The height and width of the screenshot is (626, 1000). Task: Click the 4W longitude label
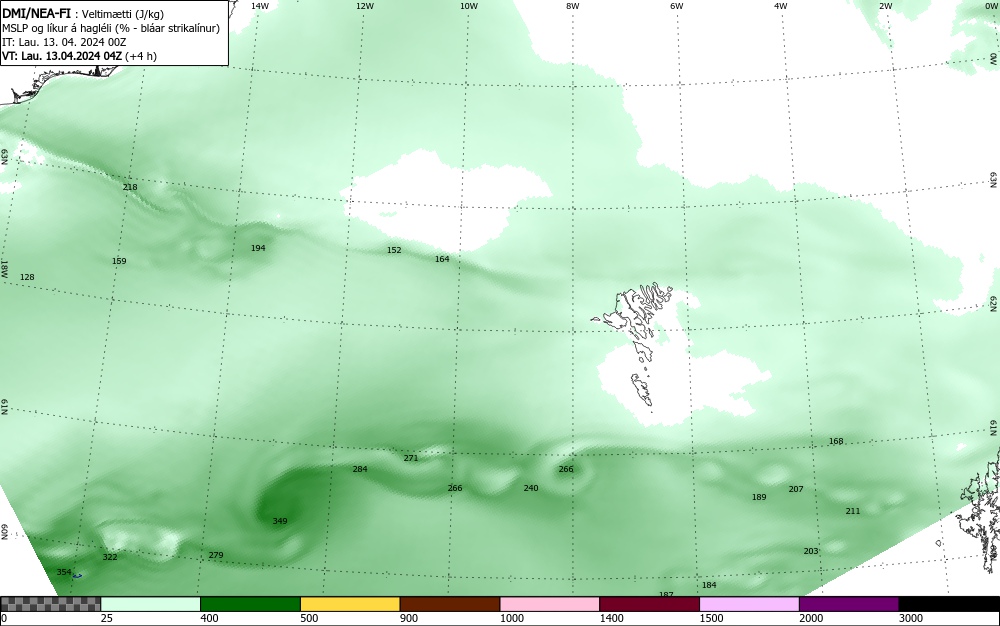[x=781, y=6]
